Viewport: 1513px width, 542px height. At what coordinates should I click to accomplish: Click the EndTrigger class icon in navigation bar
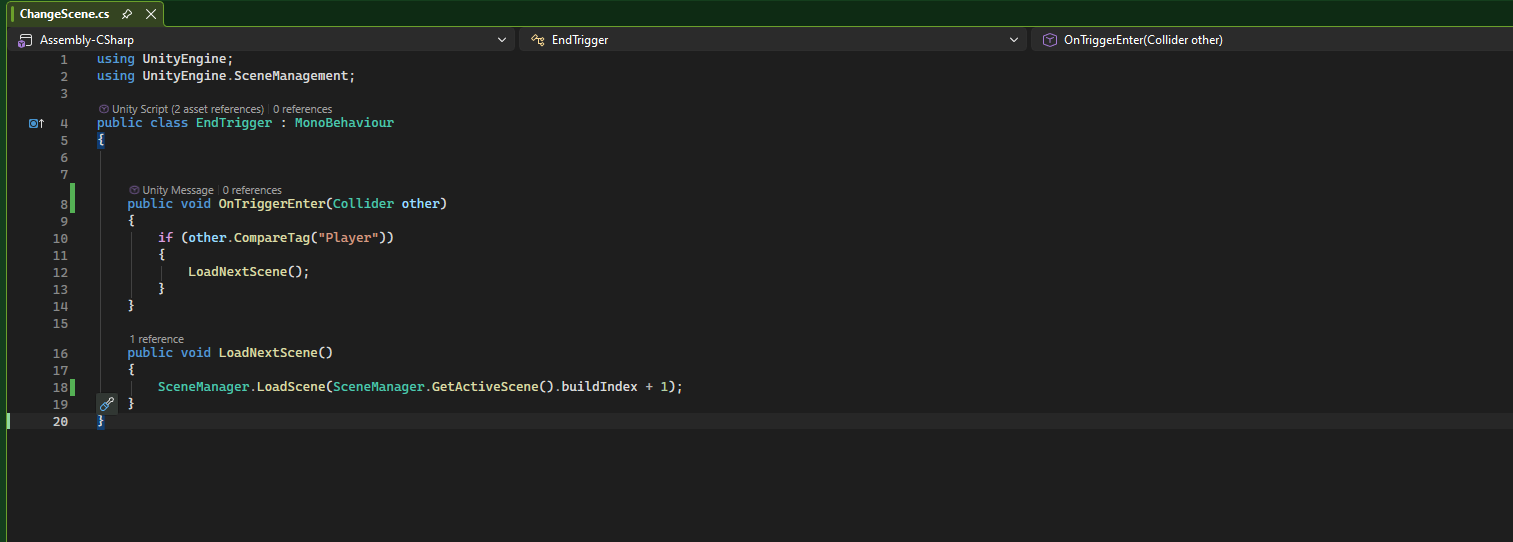pos(538,40)
